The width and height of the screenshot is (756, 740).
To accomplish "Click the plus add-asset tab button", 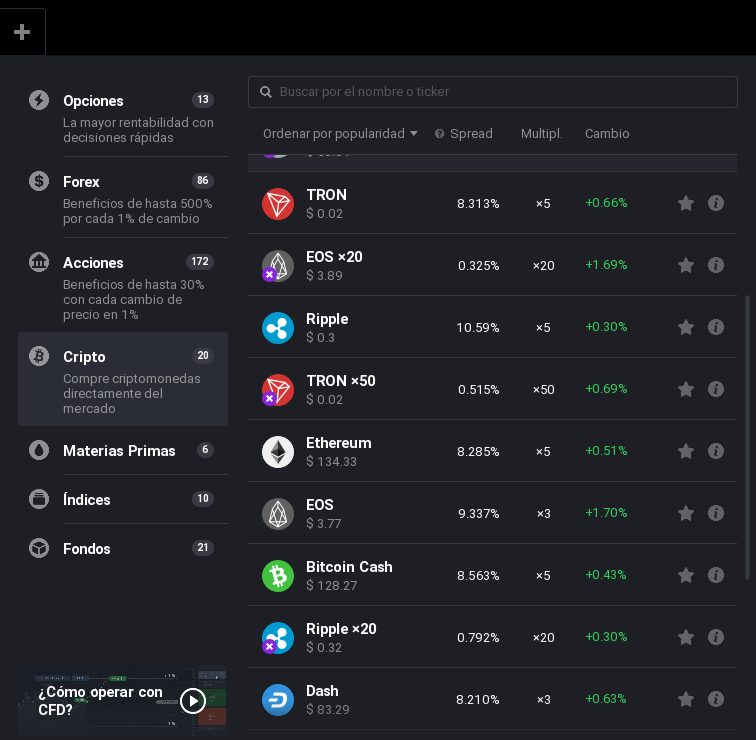I will coord(22,32).
